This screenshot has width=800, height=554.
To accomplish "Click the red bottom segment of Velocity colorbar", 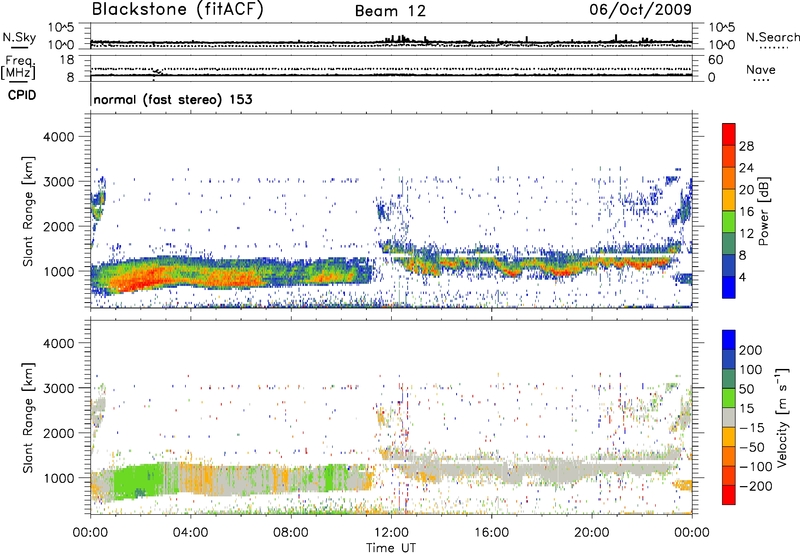I will point(729,495).
